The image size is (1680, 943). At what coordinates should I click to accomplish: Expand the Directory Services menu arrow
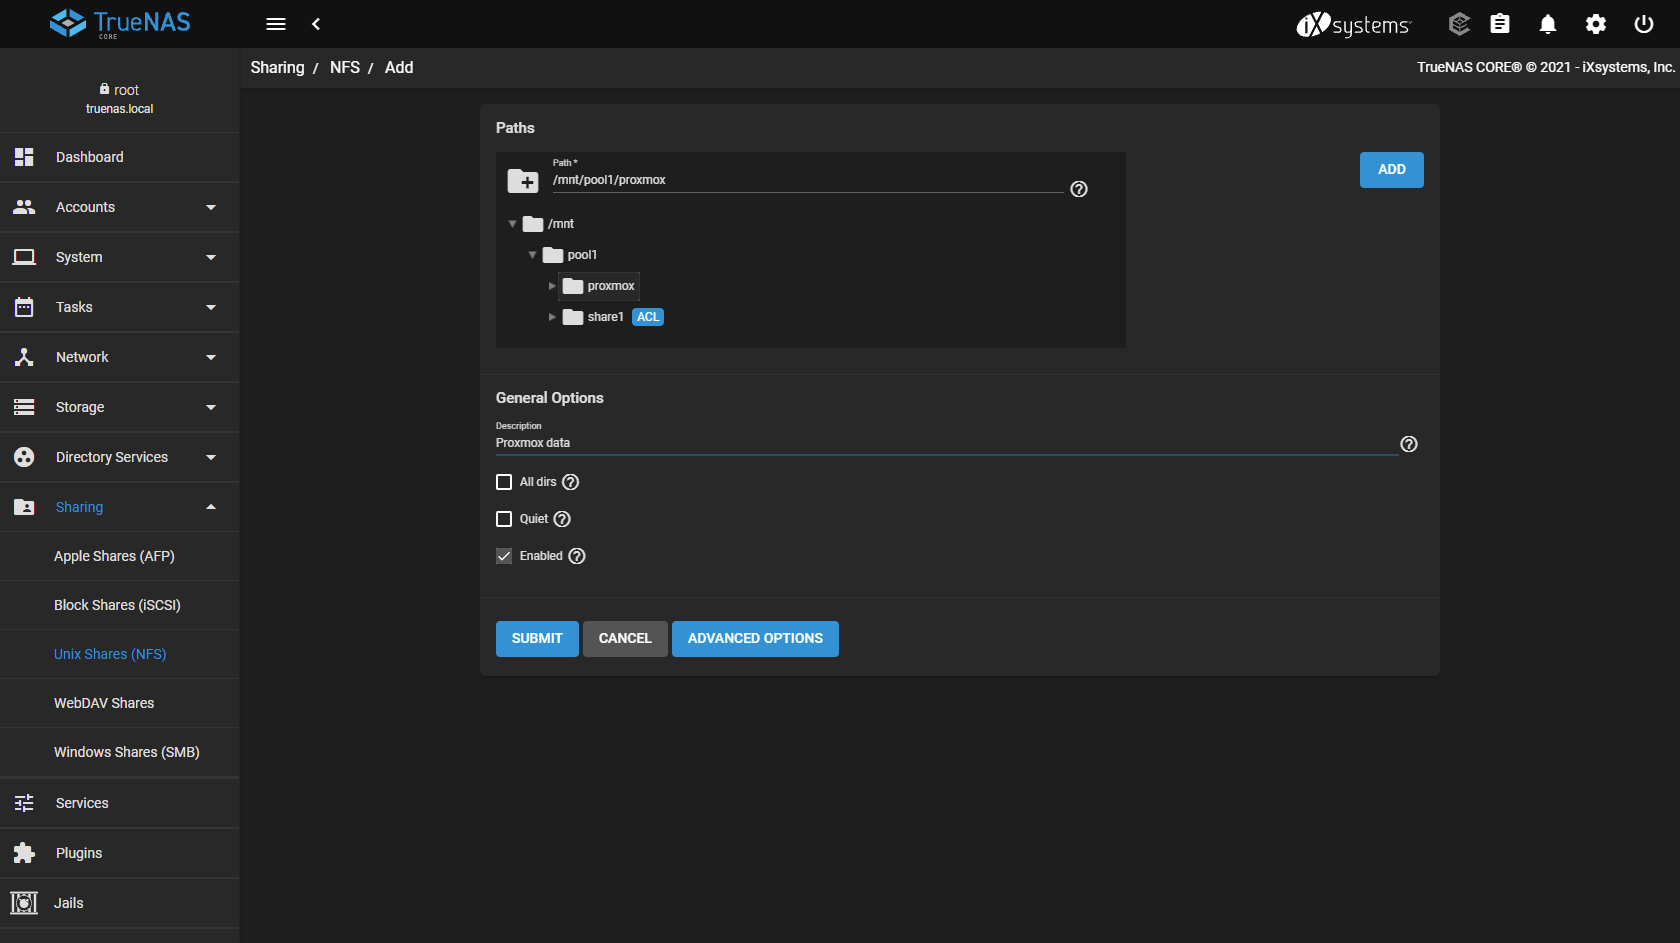point(211,457)
